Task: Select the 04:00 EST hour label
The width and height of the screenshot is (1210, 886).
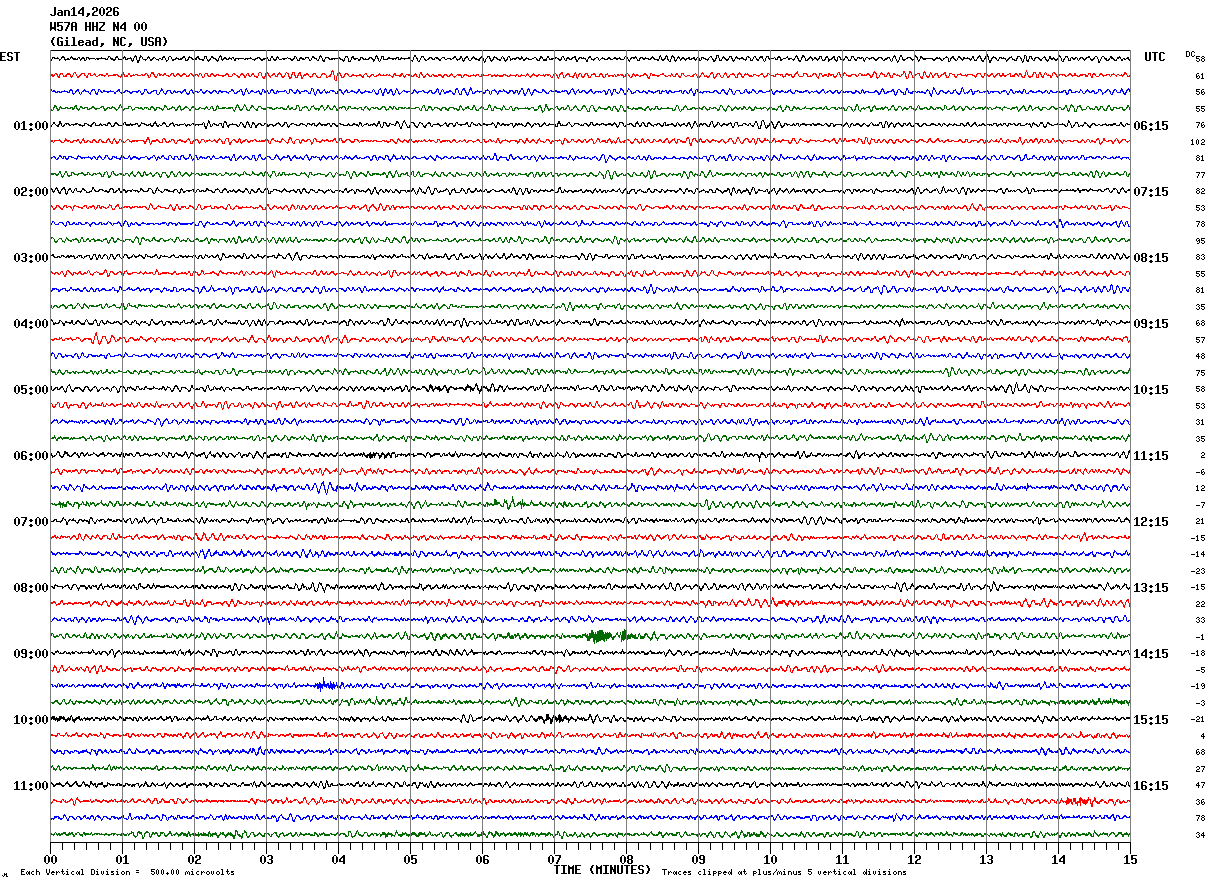Action: [31, 324]
